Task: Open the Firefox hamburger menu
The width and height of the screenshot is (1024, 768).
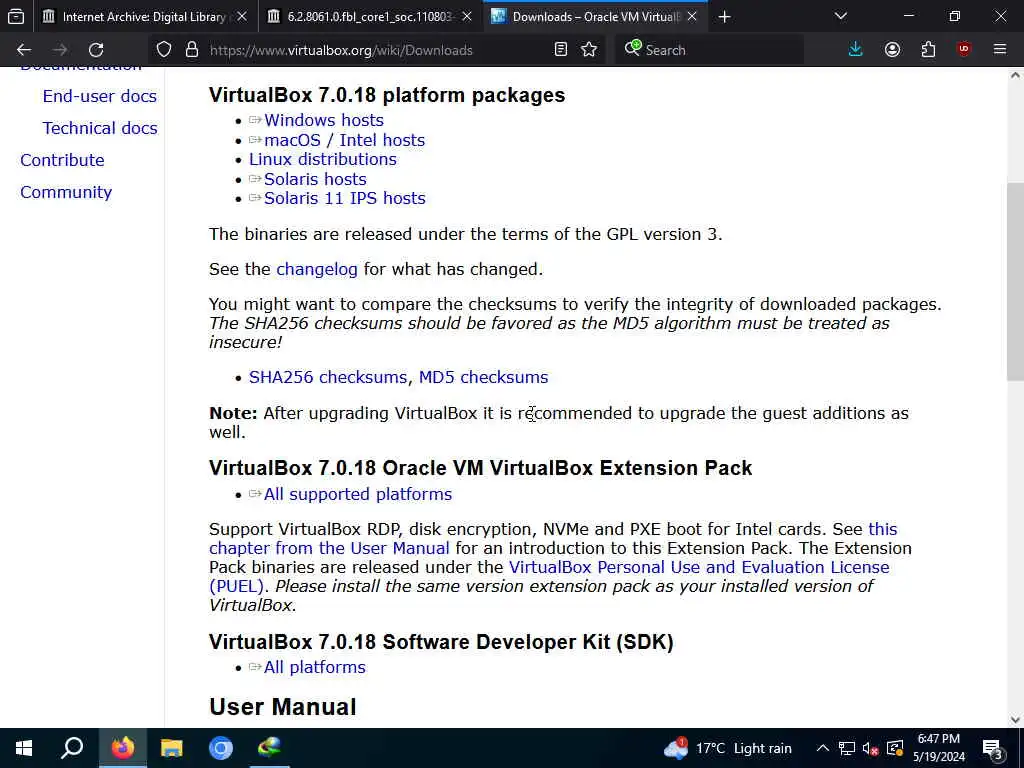Action: [1000, 50]
